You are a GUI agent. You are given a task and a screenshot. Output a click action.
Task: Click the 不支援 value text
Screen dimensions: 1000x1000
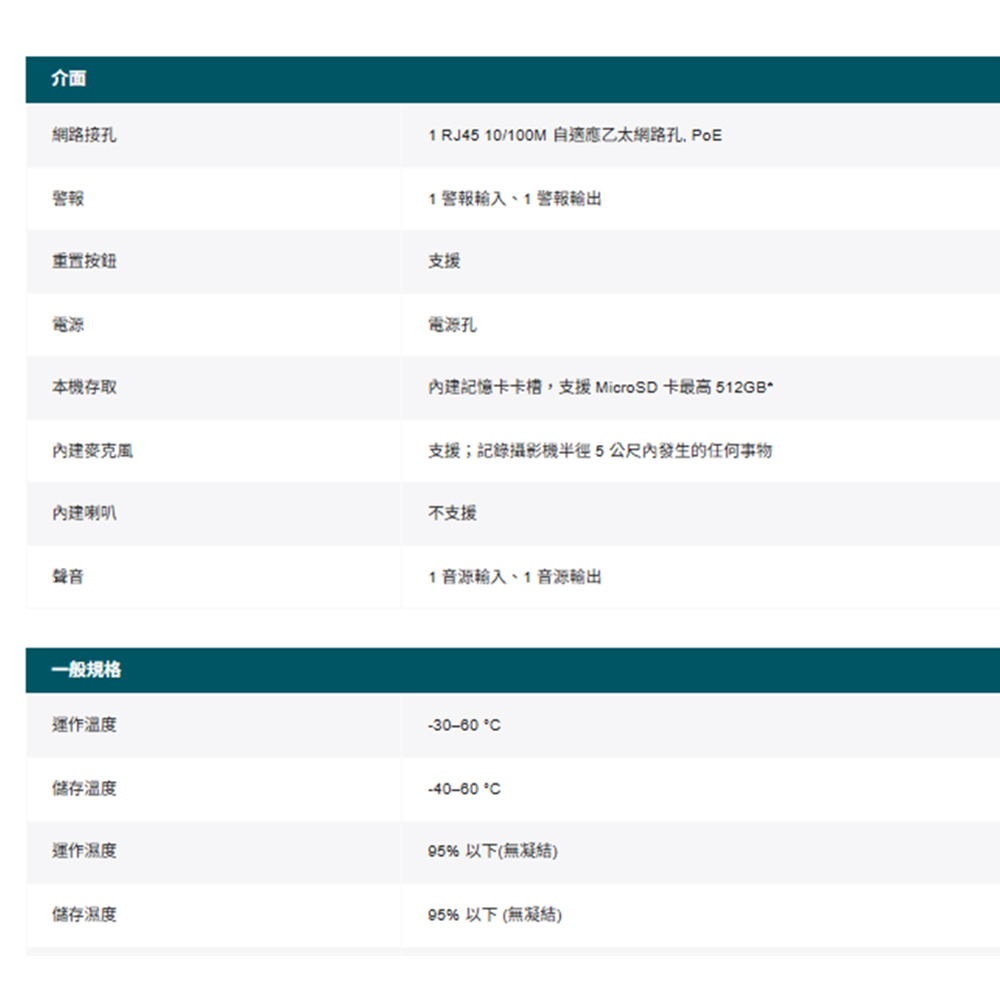pos(453,513)
